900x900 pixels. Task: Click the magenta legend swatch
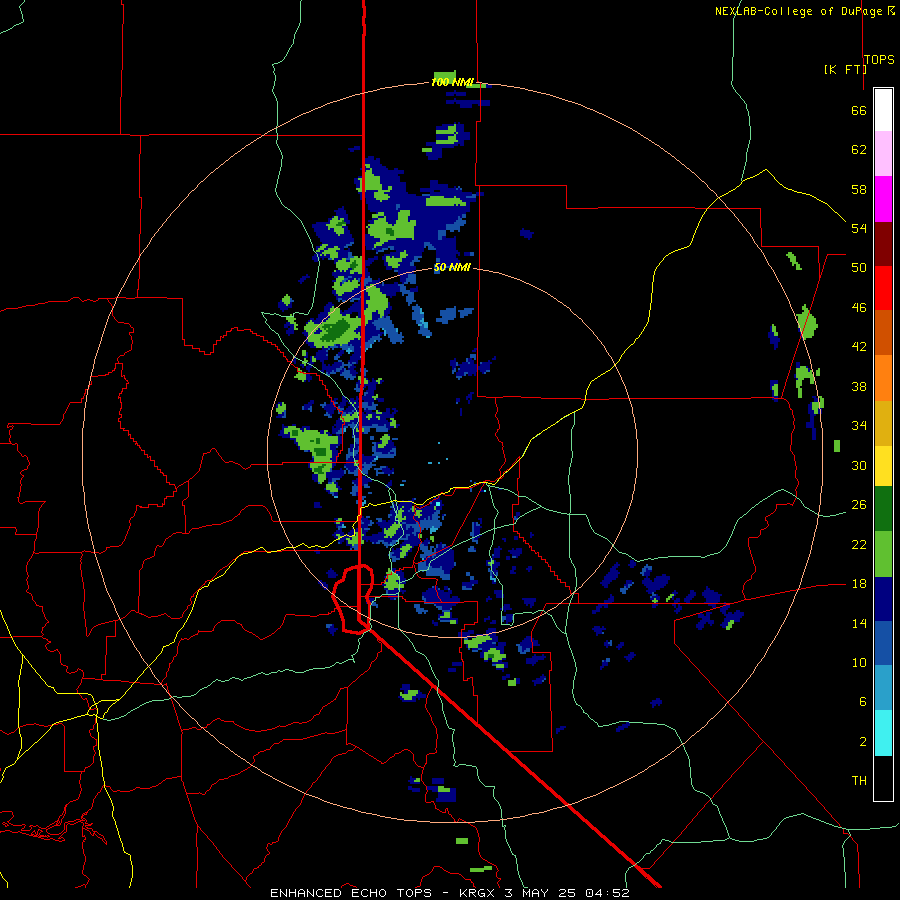pyautogui.click(x=883, y=199)
